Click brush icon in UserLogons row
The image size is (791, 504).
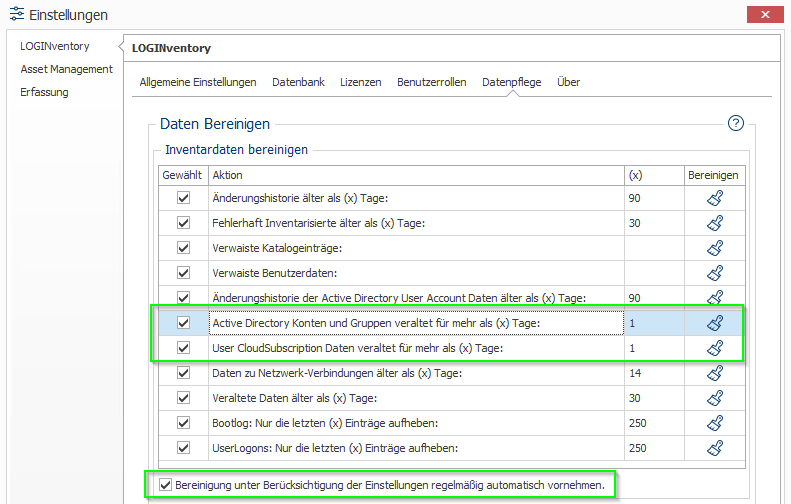point(715,448)
